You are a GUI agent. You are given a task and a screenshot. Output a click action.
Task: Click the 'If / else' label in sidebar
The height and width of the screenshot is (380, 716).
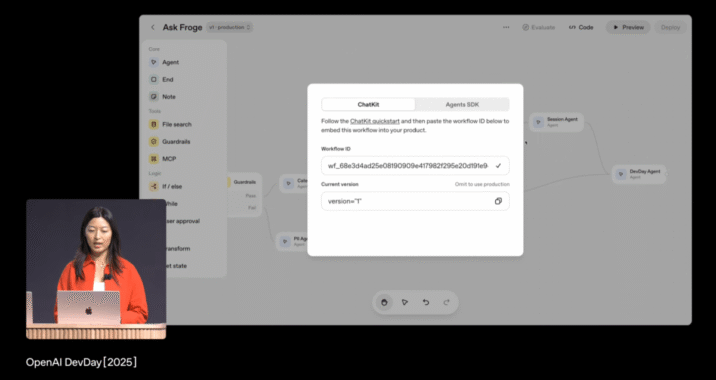click(x=172, y=186)
